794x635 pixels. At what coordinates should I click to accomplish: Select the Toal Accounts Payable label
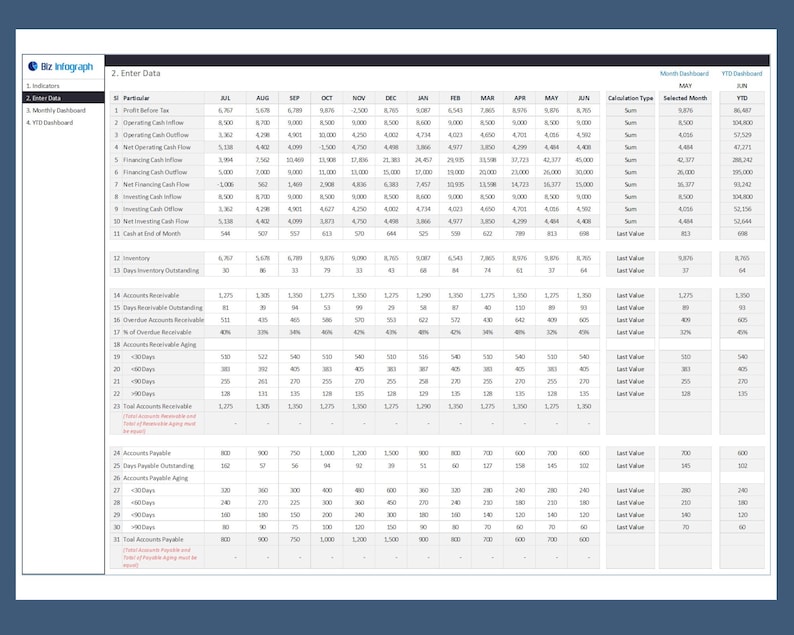(x=153, y=539)
